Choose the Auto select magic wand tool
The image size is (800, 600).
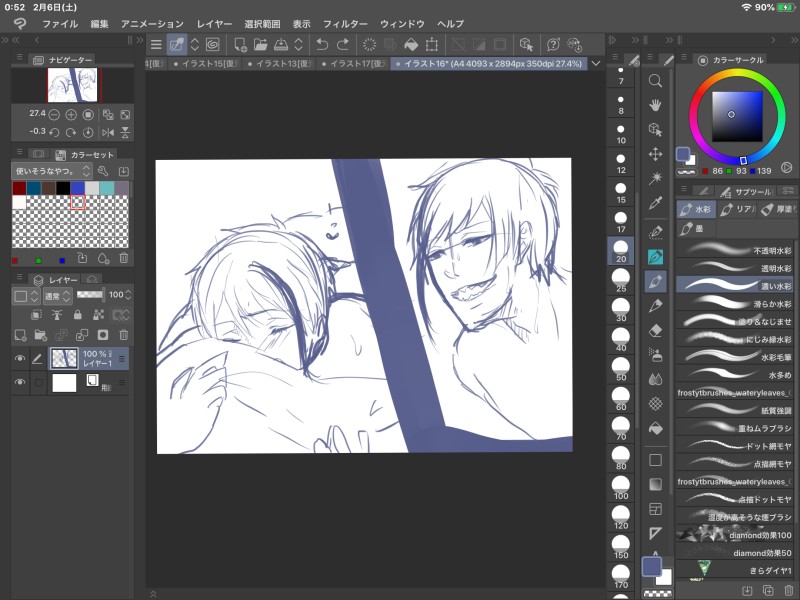[656, 178]
